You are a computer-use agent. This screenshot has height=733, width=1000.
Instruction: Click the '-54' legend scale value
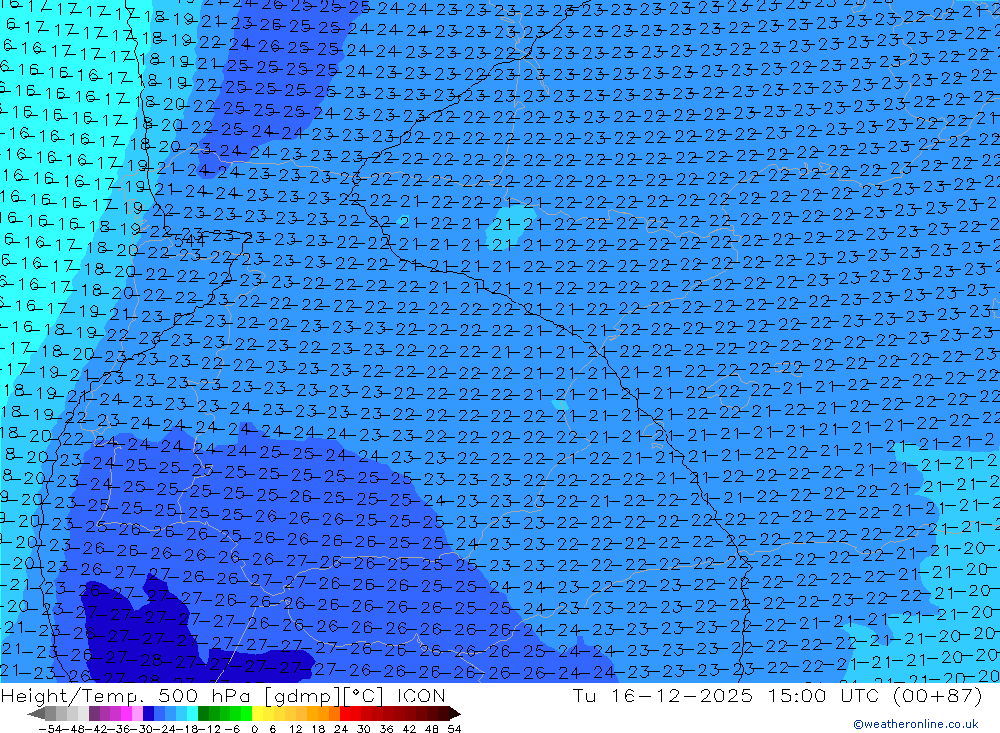pyautogui.click(x=50, y=729)
